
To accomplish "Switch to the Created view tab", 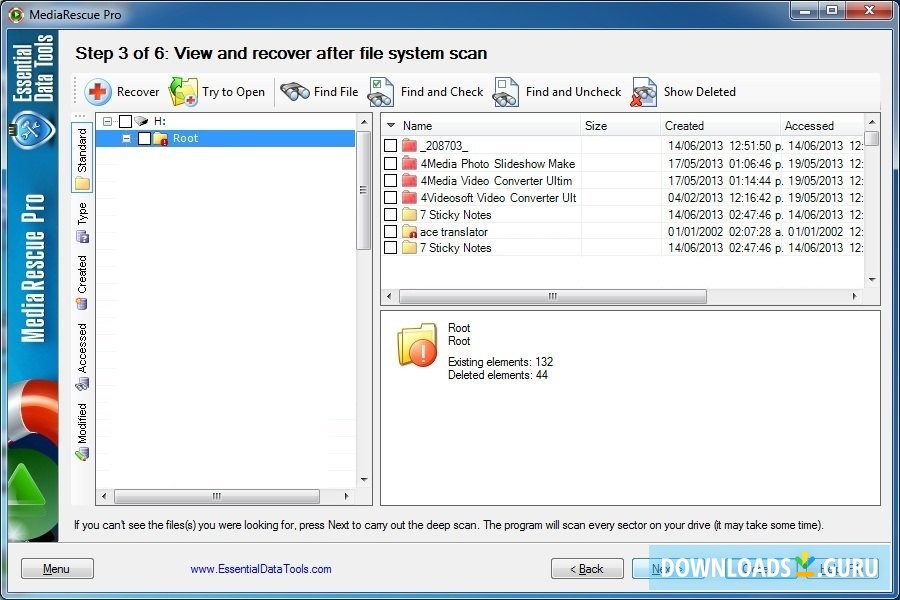I will (x=82, y=282).
